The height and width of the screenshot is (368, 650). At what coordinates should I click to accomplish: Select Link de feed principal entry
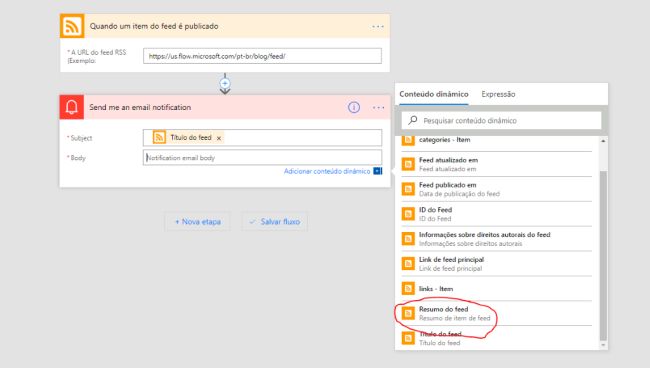point(497,264)
